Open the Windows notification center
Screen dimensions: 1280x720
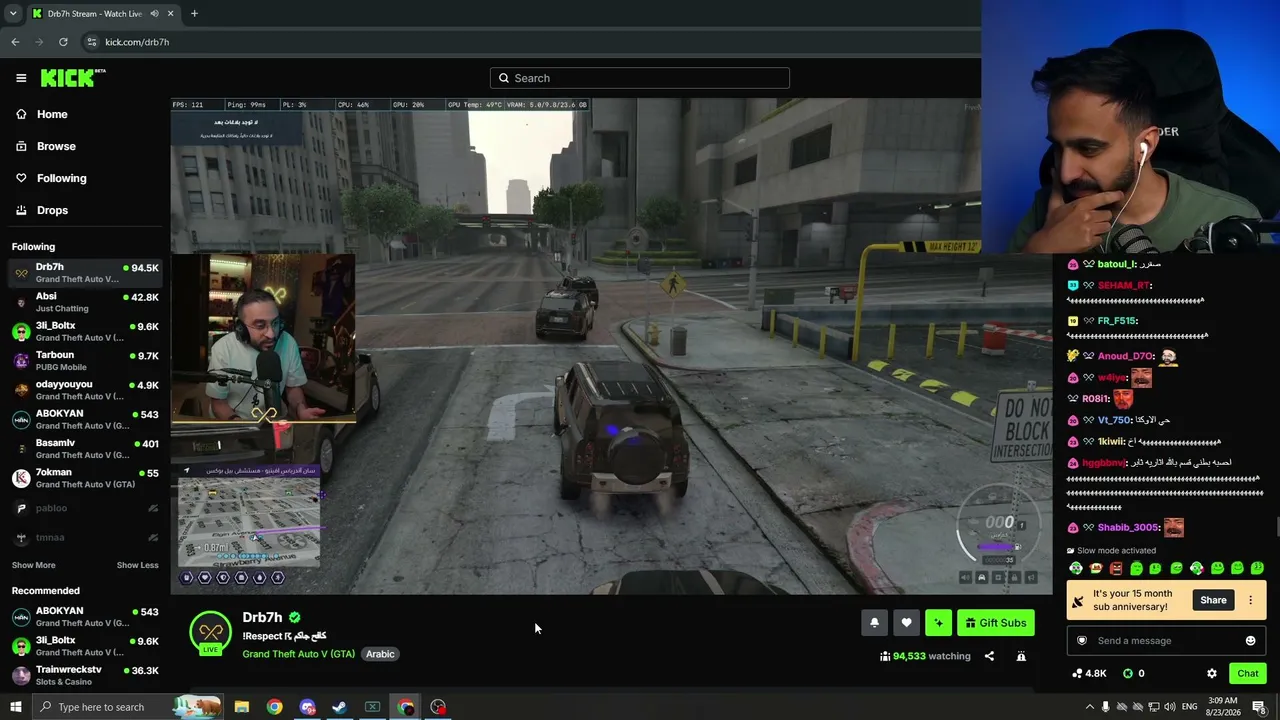point(1259,707)
